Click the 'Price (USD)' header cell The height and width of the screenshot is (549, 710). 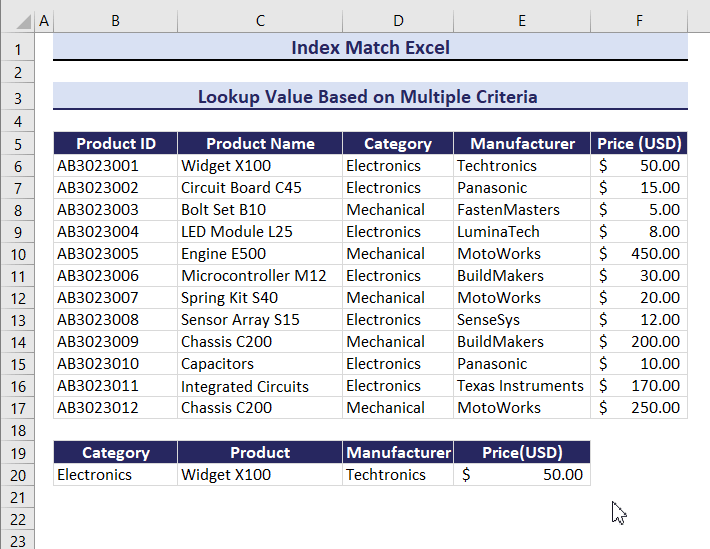(638, 143)
